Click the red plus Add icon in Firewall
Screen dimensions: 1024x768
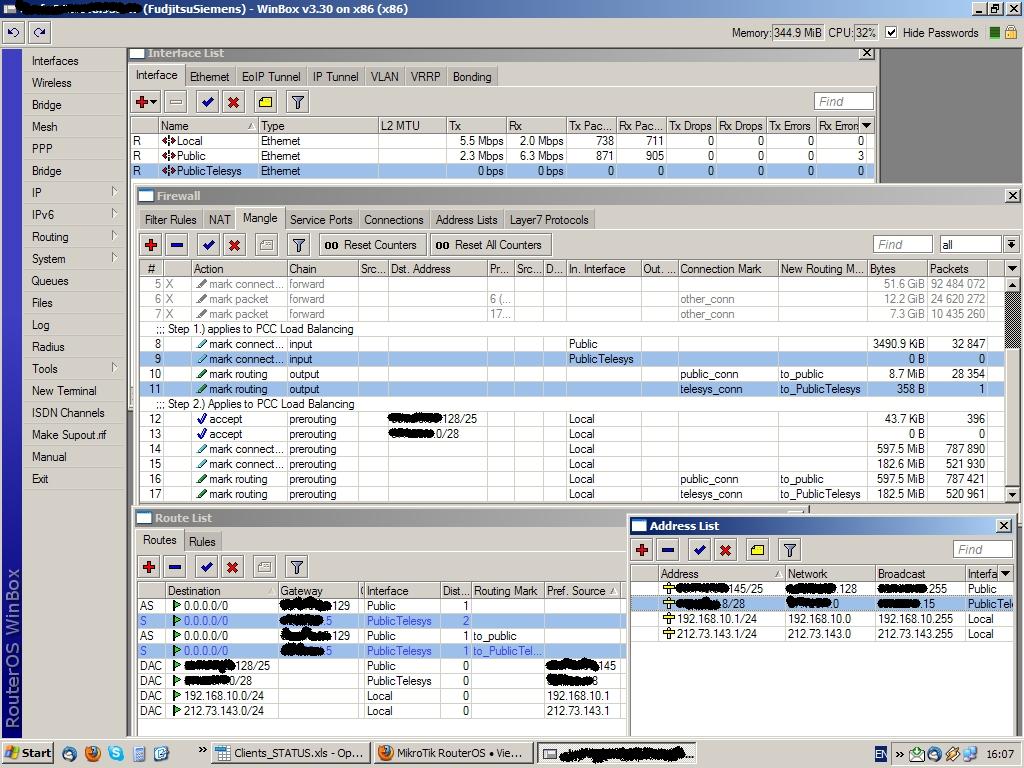click(x=151, y=245)
